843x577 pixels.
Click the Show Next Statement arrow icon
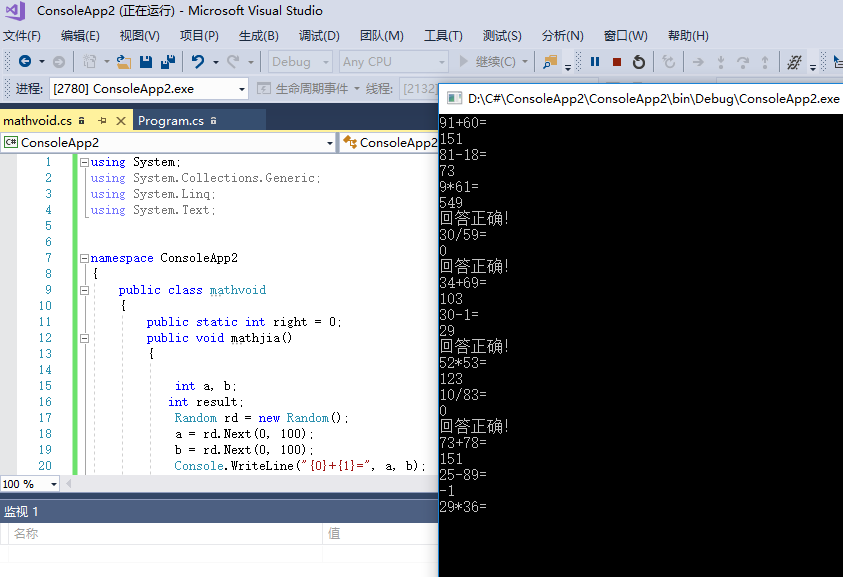point(698,62)
